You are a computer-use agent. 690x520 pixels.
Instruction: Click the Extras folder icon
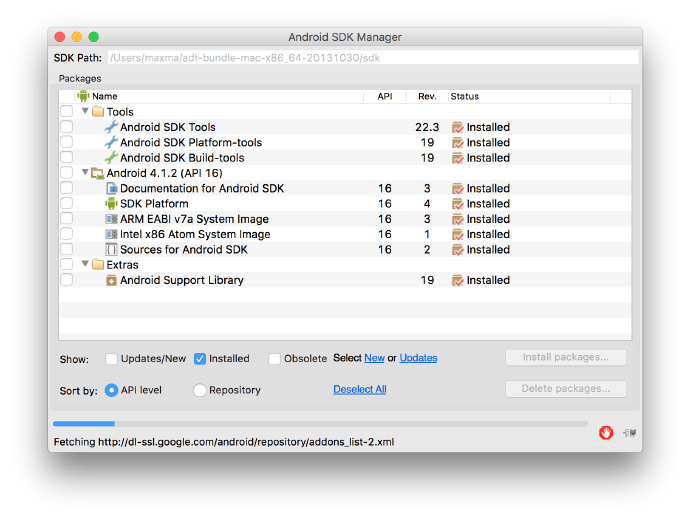(98, 265)
